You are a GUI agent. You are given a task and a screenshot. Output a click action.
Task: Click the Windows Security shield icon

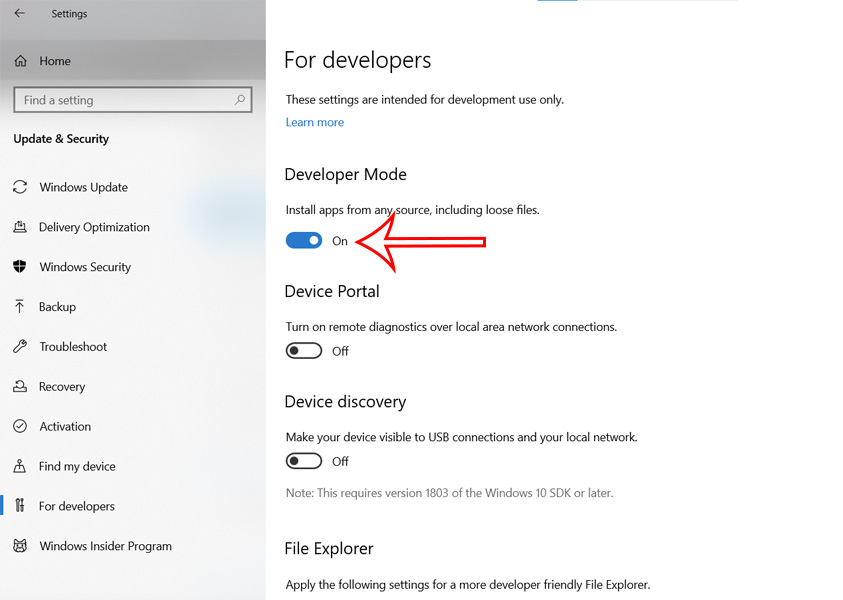[x=20, y=267]
